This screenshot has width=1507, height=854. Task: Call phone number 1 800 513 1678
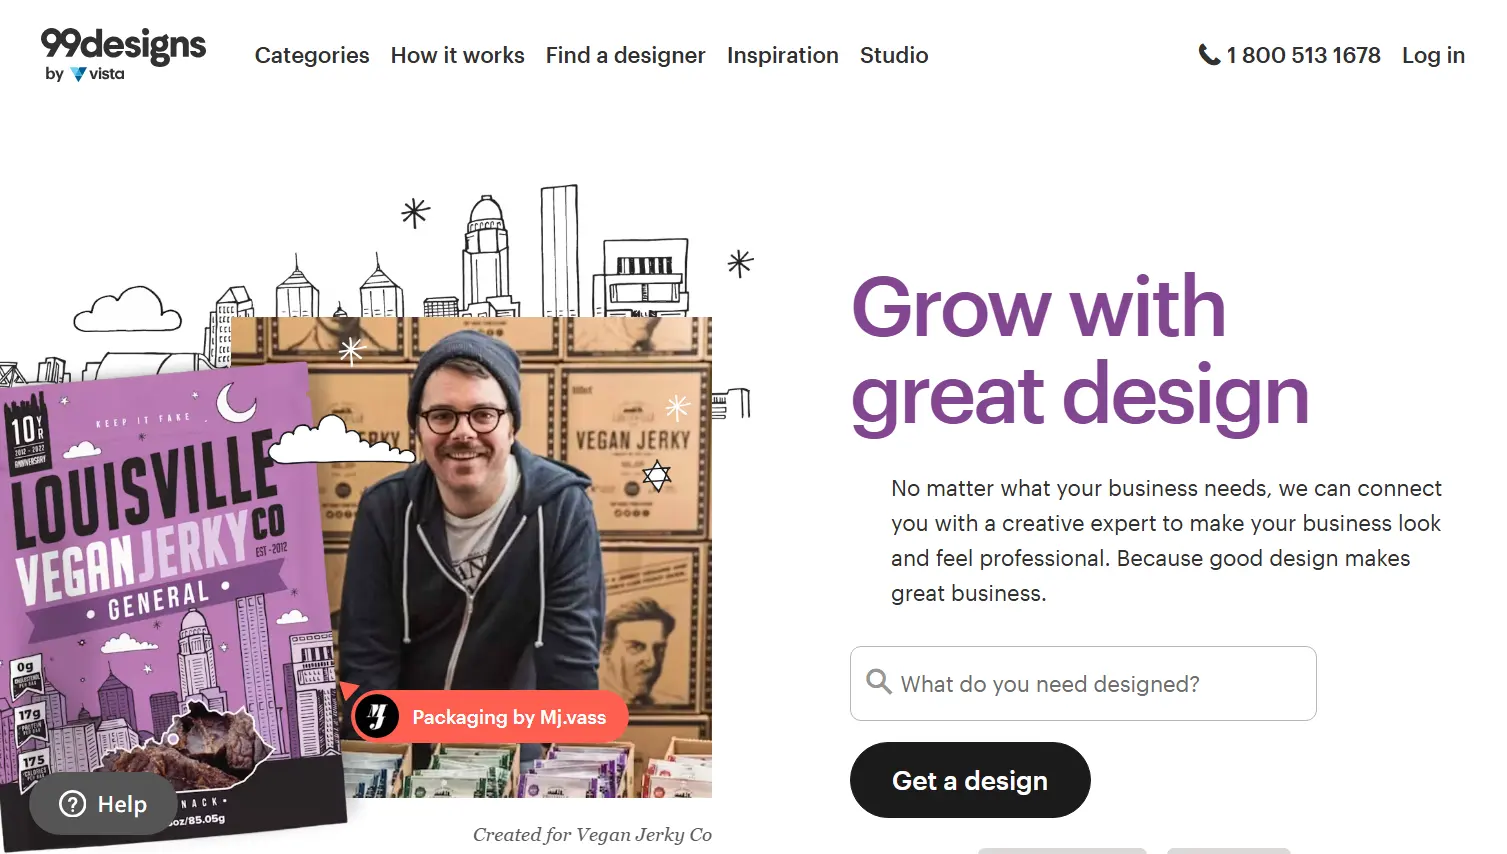[1303, 55]
